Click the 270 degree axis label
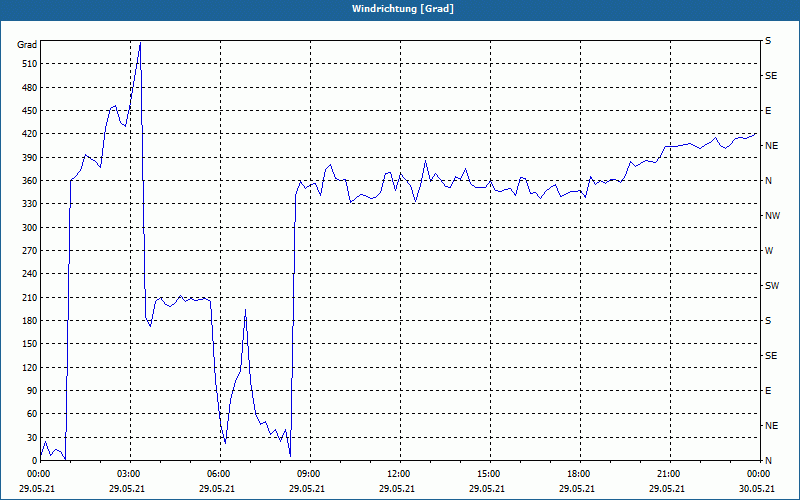The image size is (800, 500). [30, 251]
